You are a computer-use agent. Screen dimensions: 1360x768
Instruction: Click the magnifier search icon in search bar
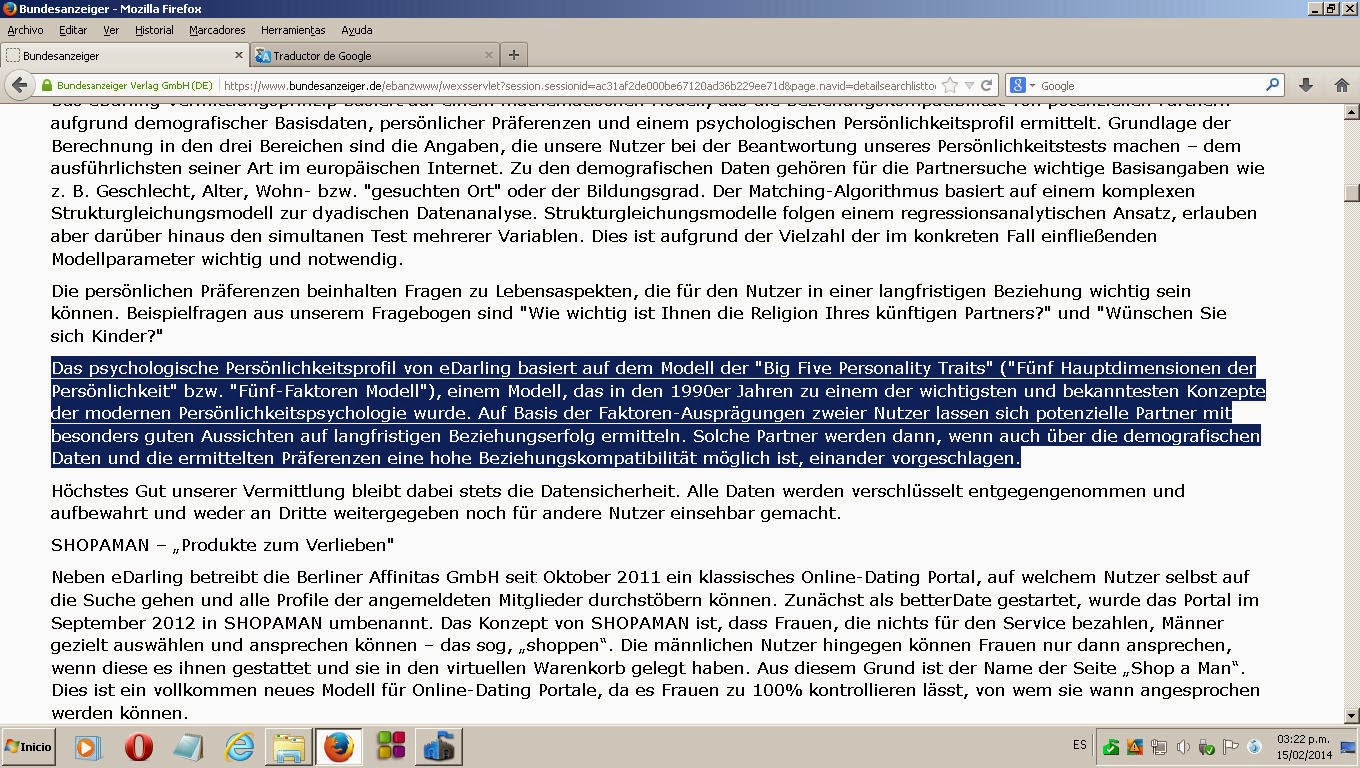pos(1272,85)
